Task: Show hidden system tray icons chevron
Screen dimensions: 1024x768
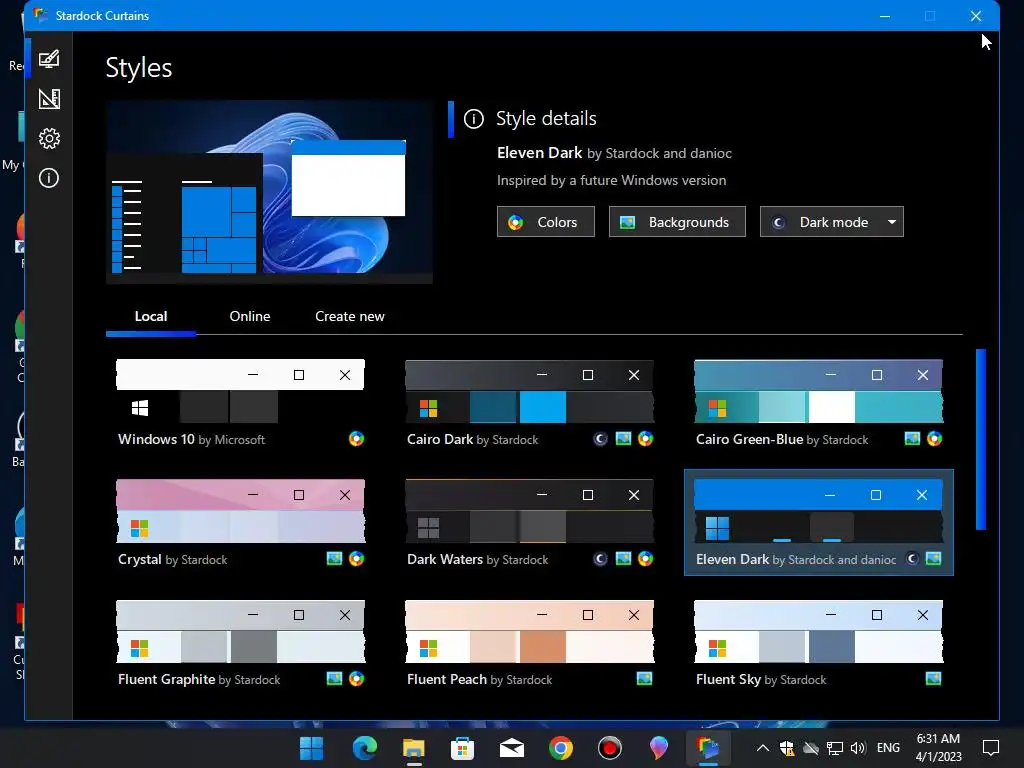Action: pyautogui.click(x=762, y=748)
